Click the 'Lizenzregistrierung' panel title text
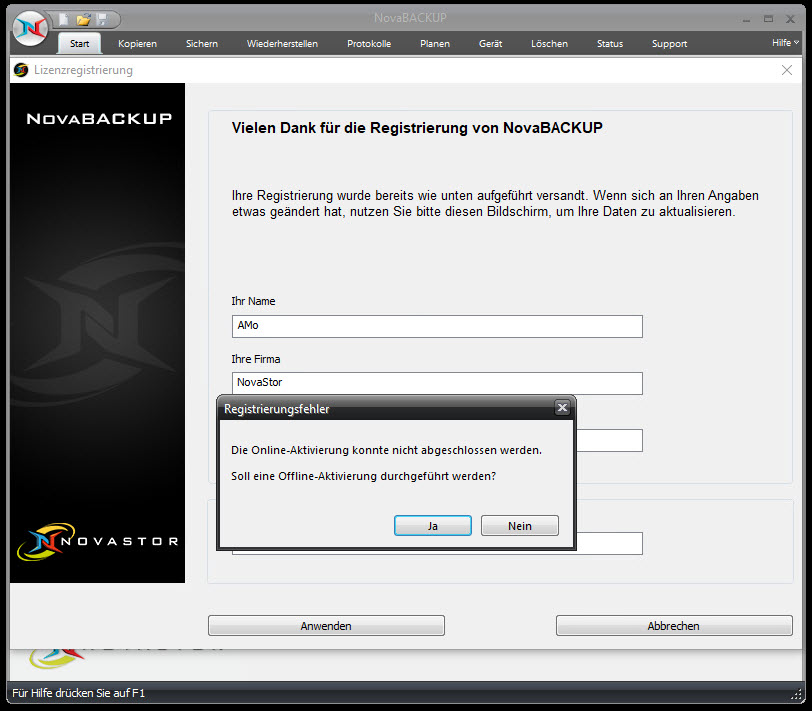The width and height of the screenshot is (812, 711). (83, 70)
